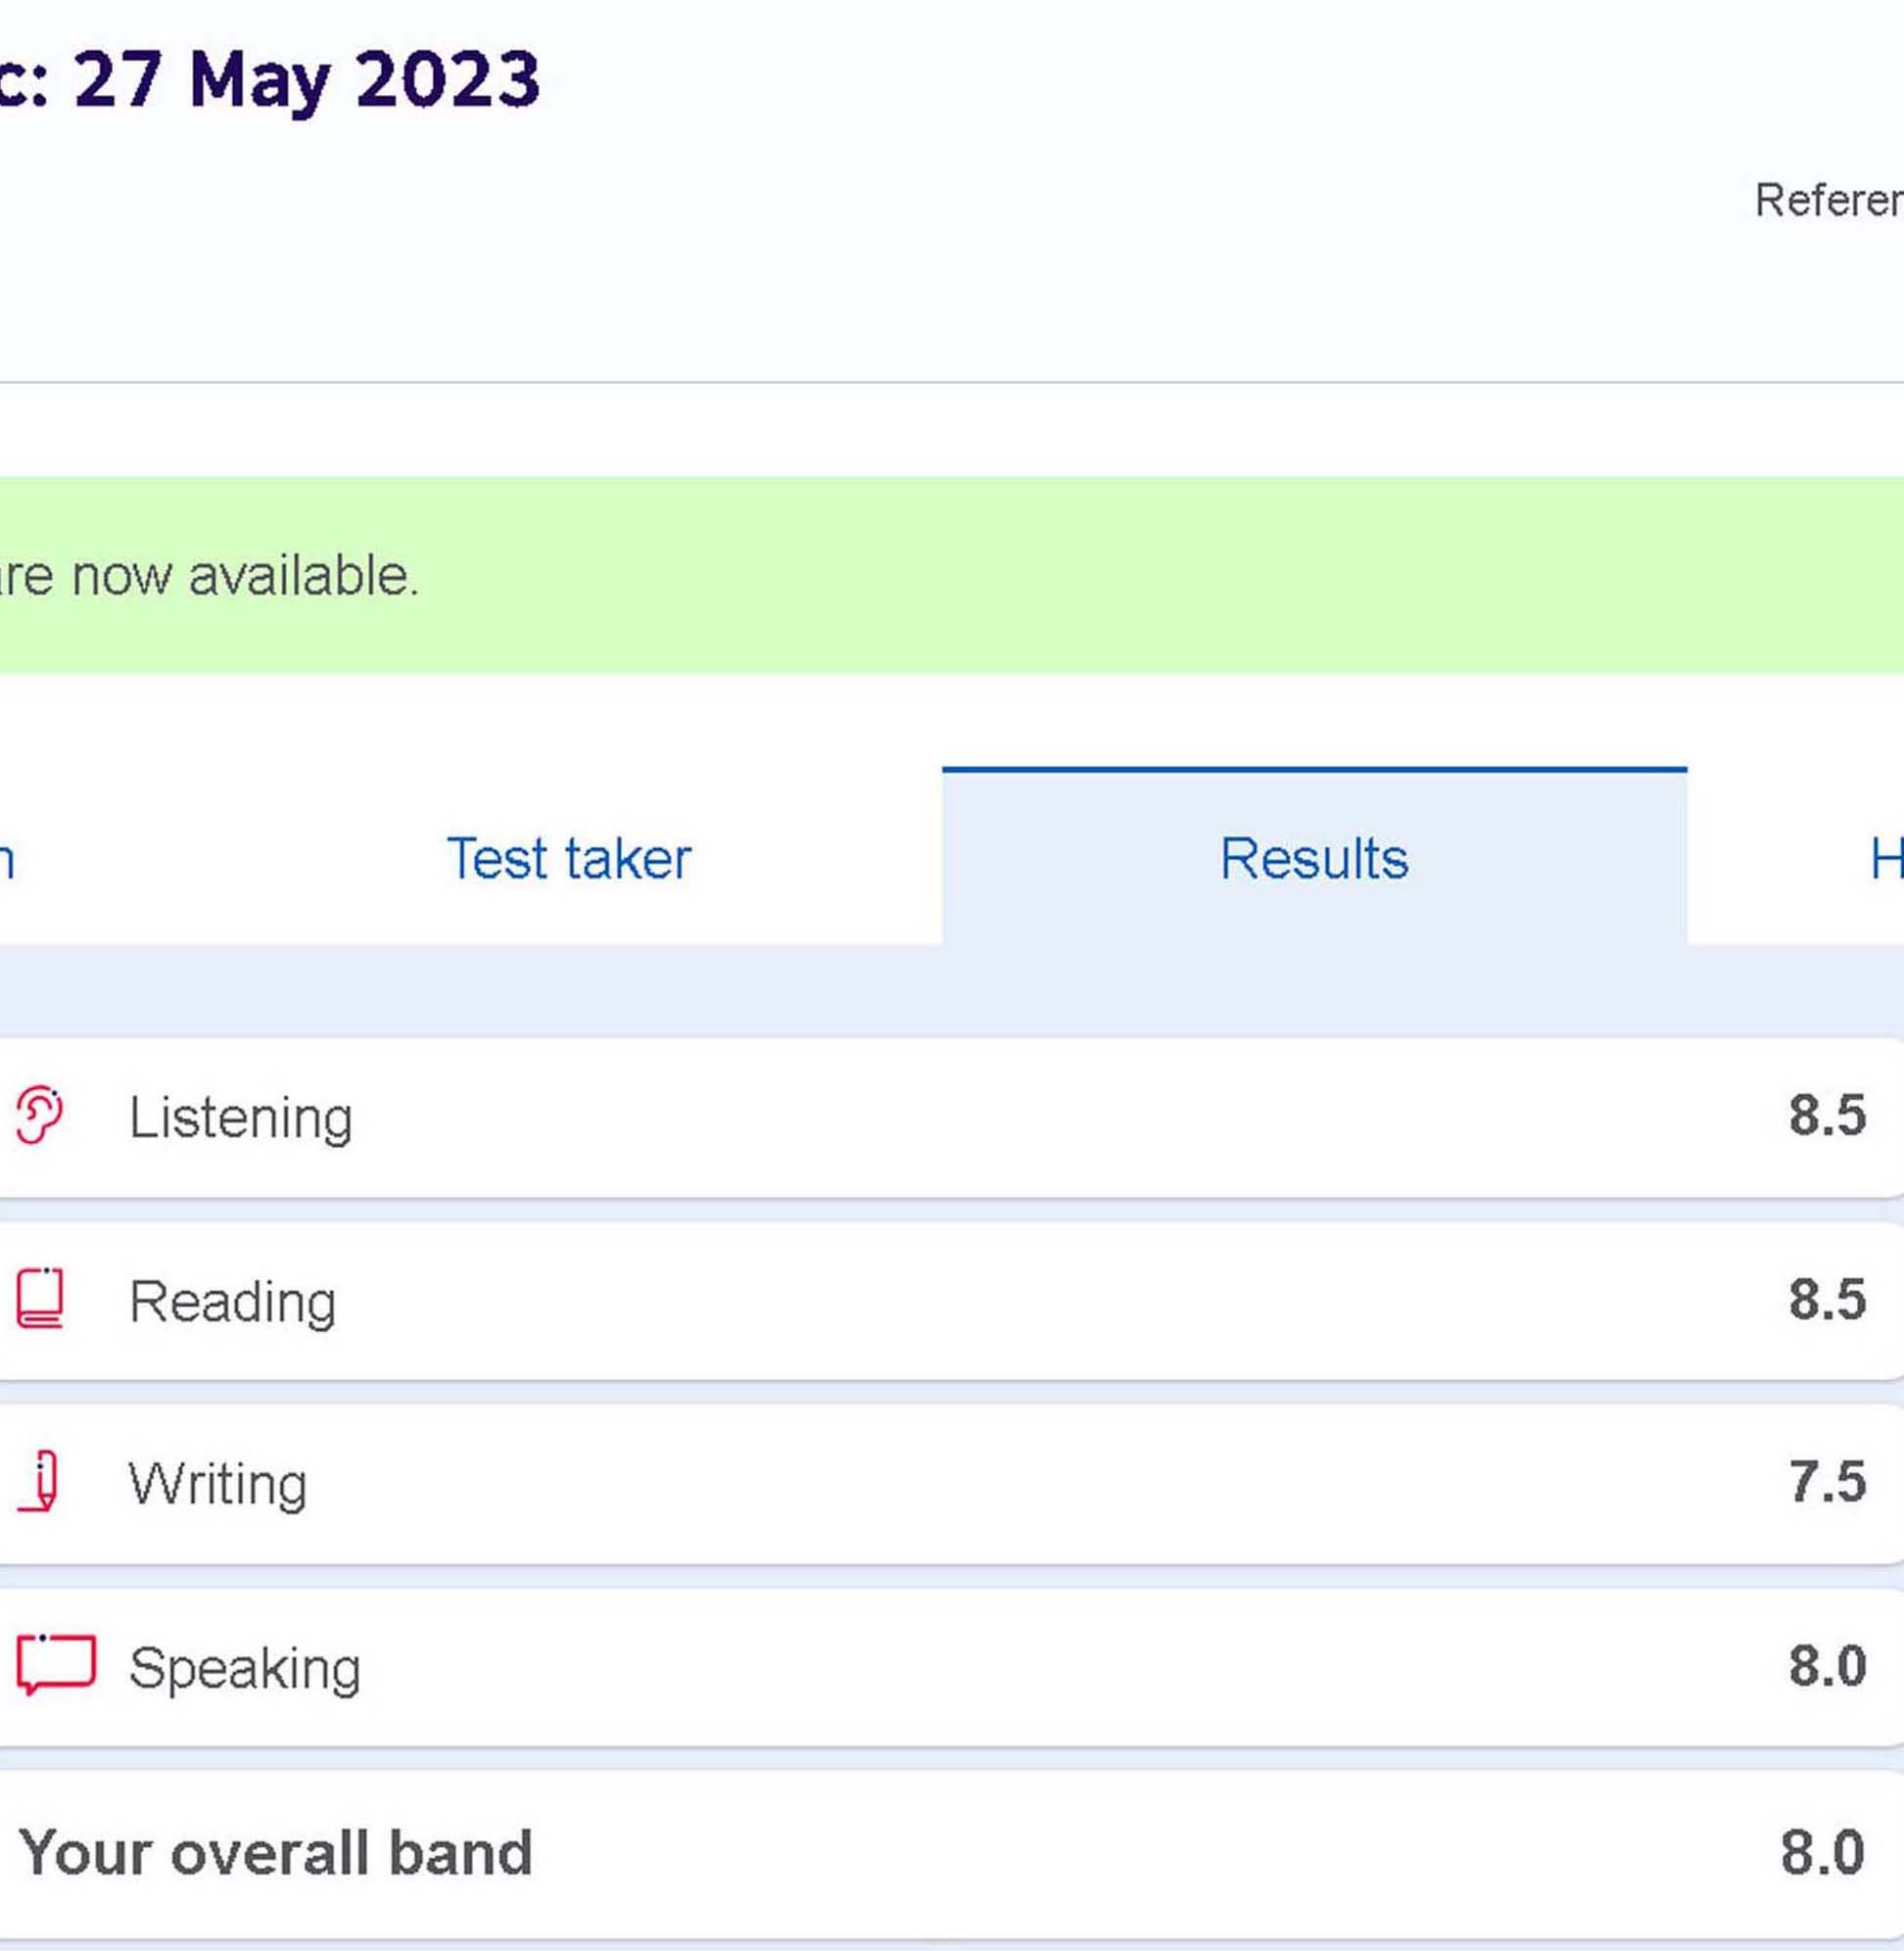Click the Listening ear icon
This screenshot has width=1904, height=1951.
click(40, 1115)
